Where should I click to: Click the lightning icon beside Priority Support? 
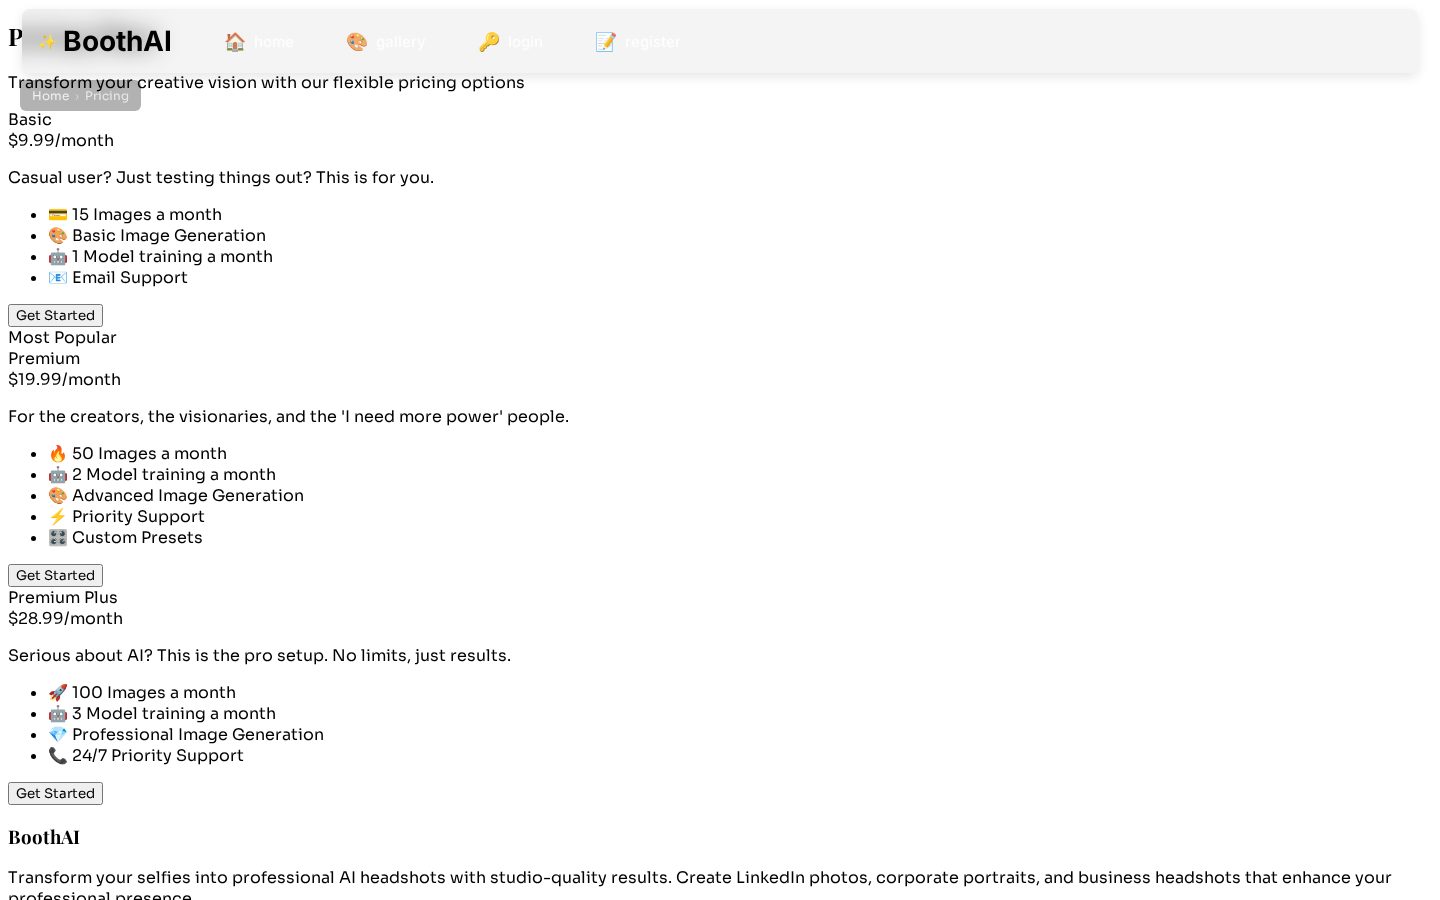pos(58,516)
